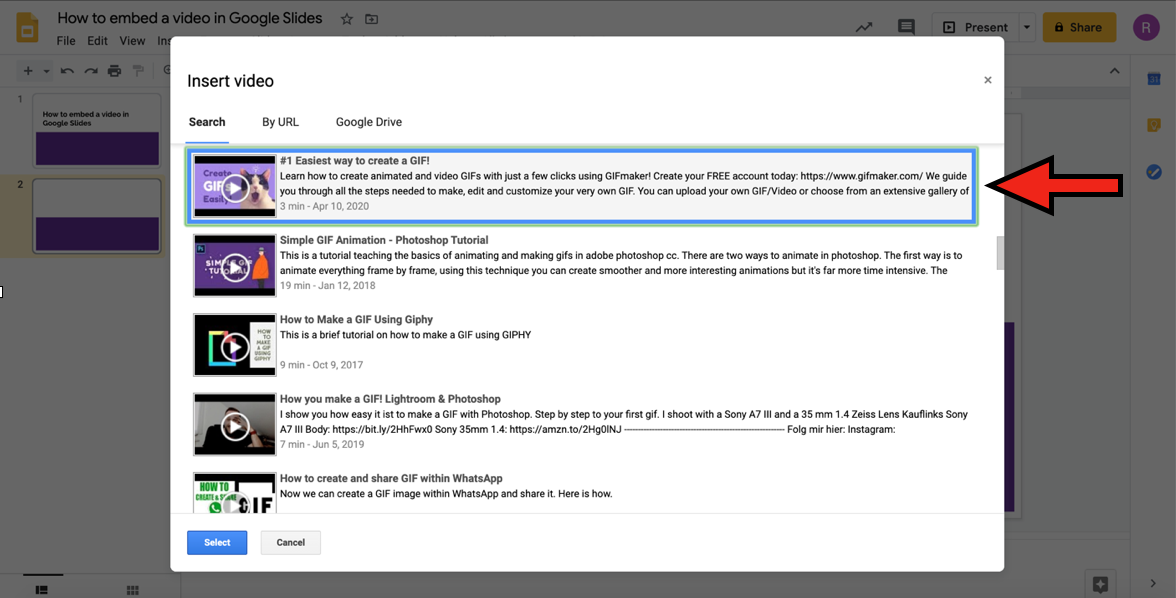The width and height of the screenshot is (1176, 598).
Task: Click the undo arrow in toolbar
Action: (67, 71)
